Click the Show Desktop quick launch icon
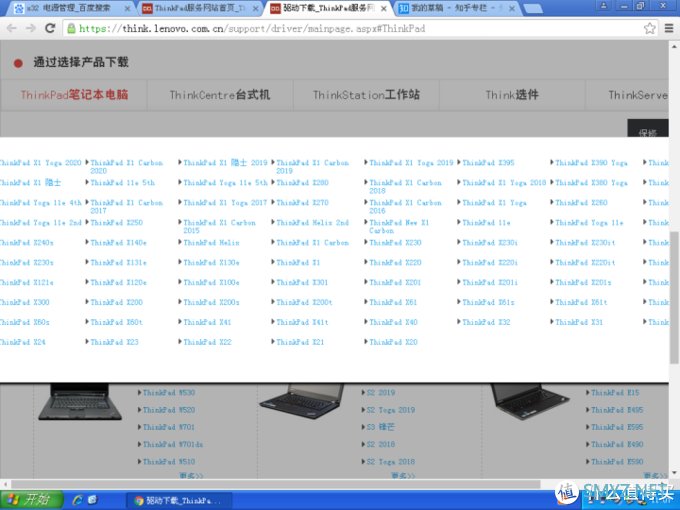This screenshot has width=680, height=510. [x=92, y=500]
